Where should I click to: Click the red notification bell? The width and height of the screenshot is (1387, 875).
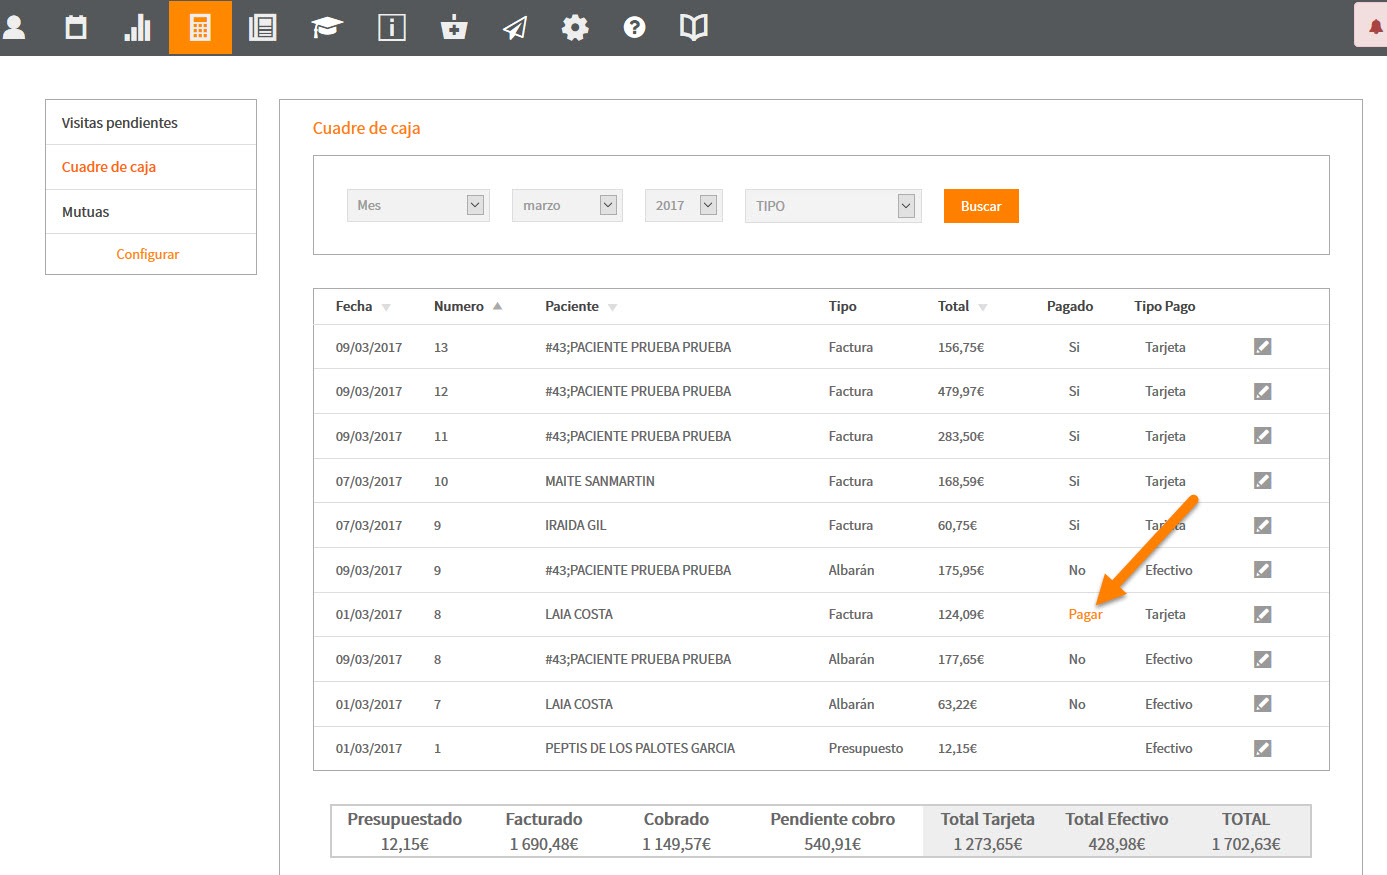pos(1376,27)
